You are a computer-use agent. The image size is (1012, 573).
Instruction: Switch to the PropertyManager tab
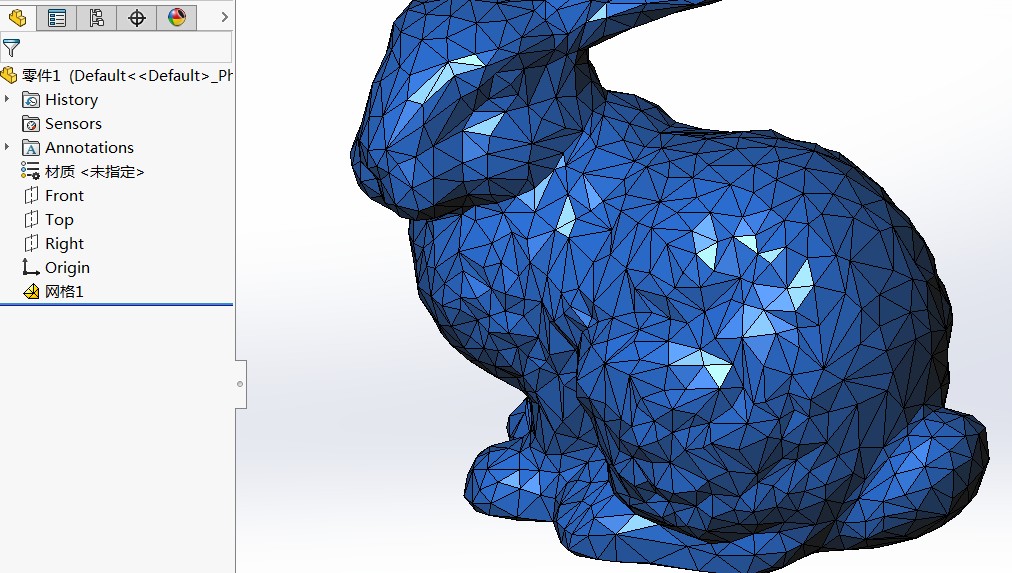[x=57, y=17]
